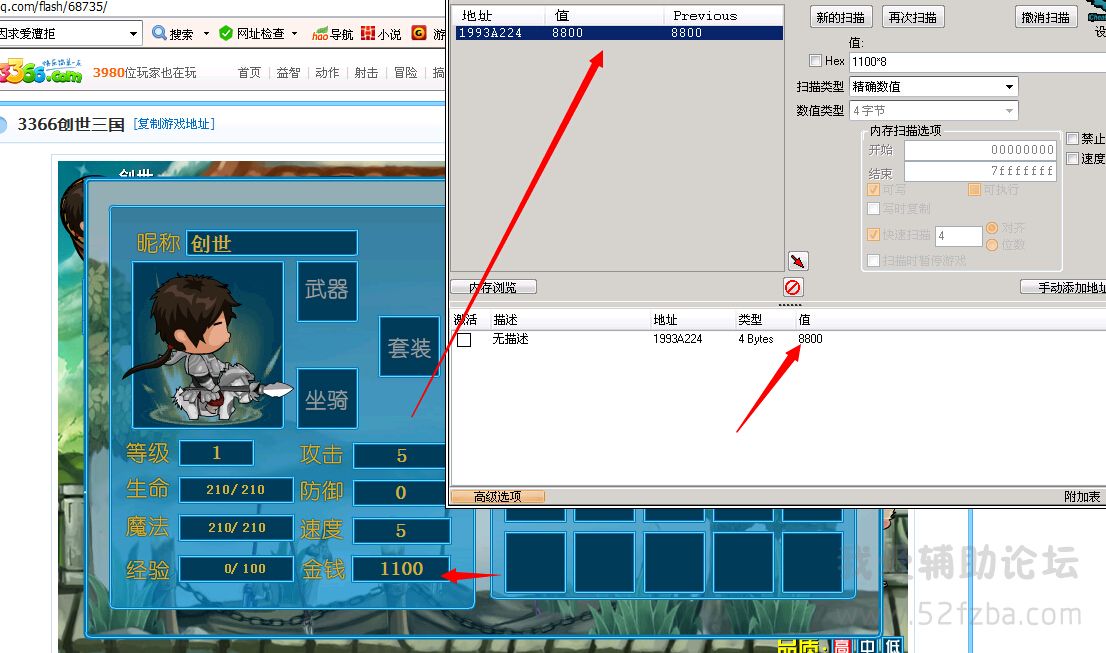Set game quality to 中
The width and height of the screenshot is (1106, 653).
pyautogui.click(x=868, y=646)
